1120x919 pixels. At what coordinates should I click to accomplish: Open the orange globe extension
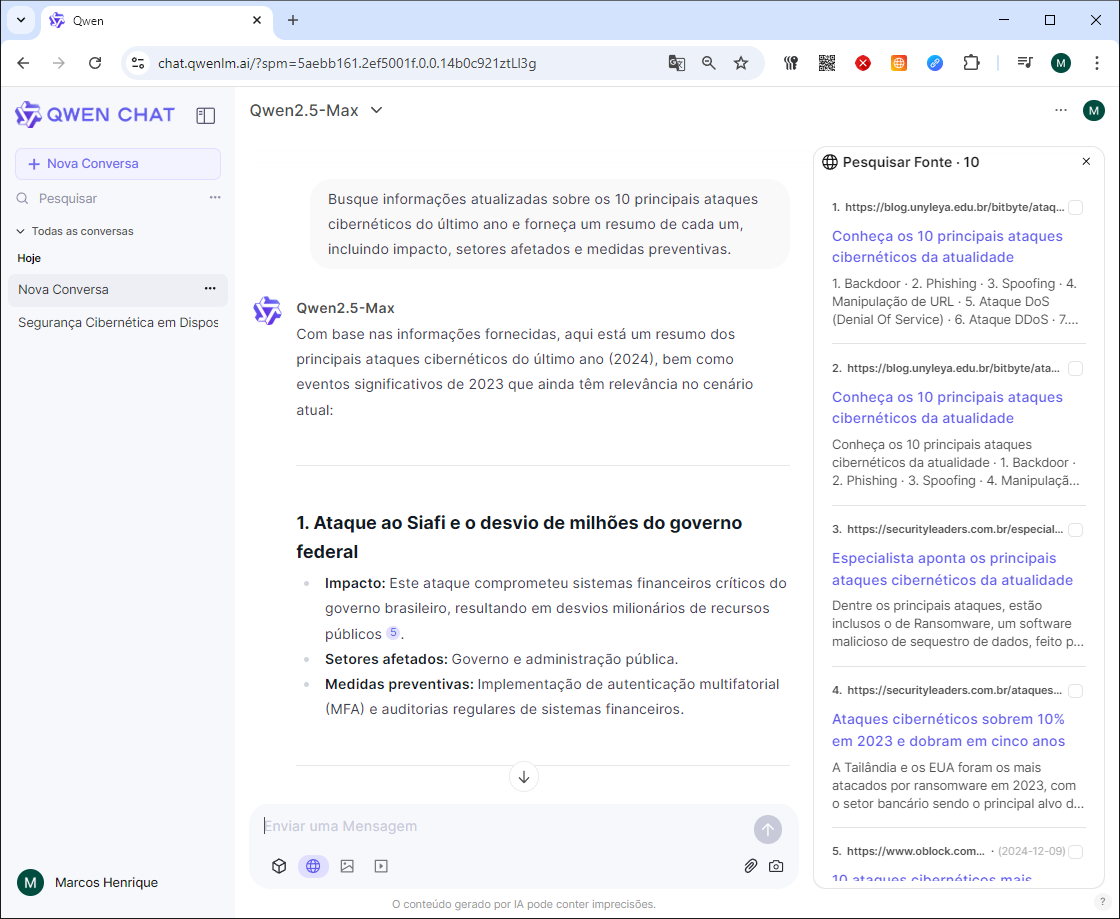(x=899, y=63)
